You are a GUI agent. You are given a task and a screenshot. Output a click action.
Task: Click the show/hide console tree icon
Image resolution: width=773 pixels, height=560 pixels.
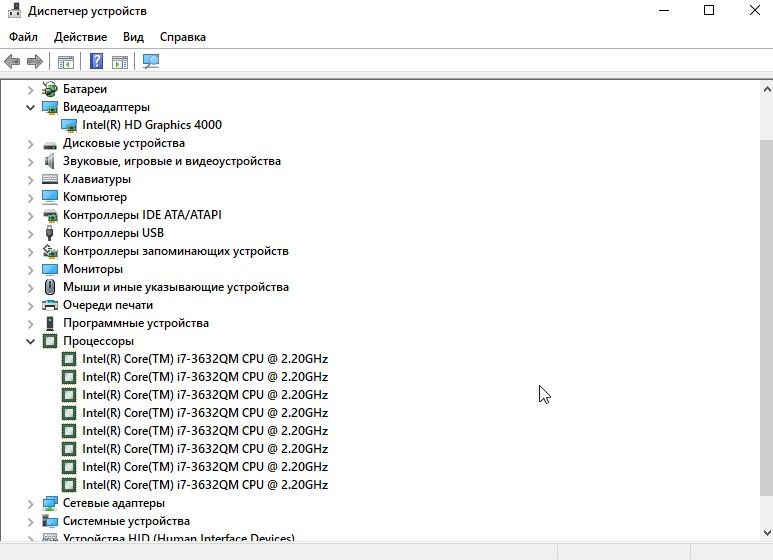(65, 62)
